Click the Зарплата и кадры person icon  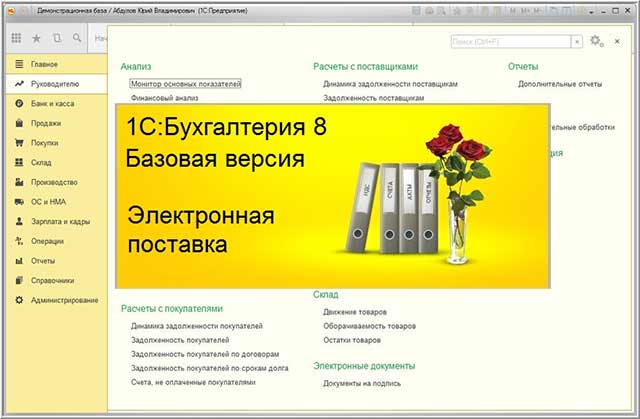point(19,221)
